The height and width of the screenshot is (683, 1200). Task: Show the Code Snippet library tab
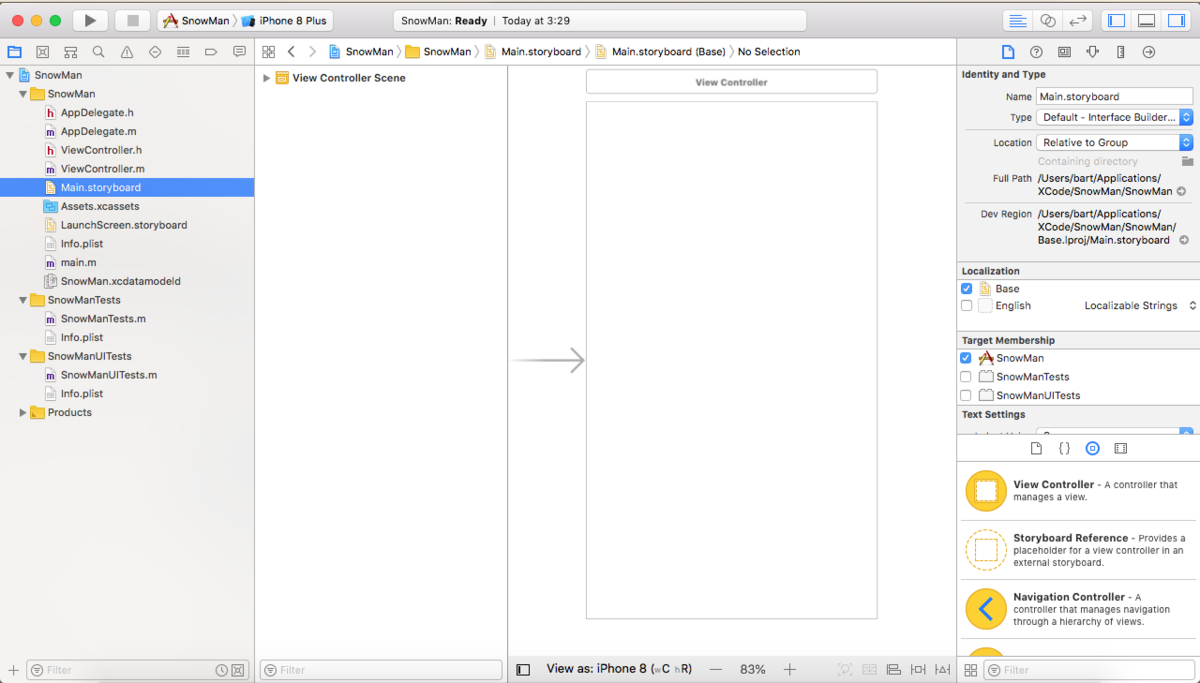click(x=1064, y=449)
